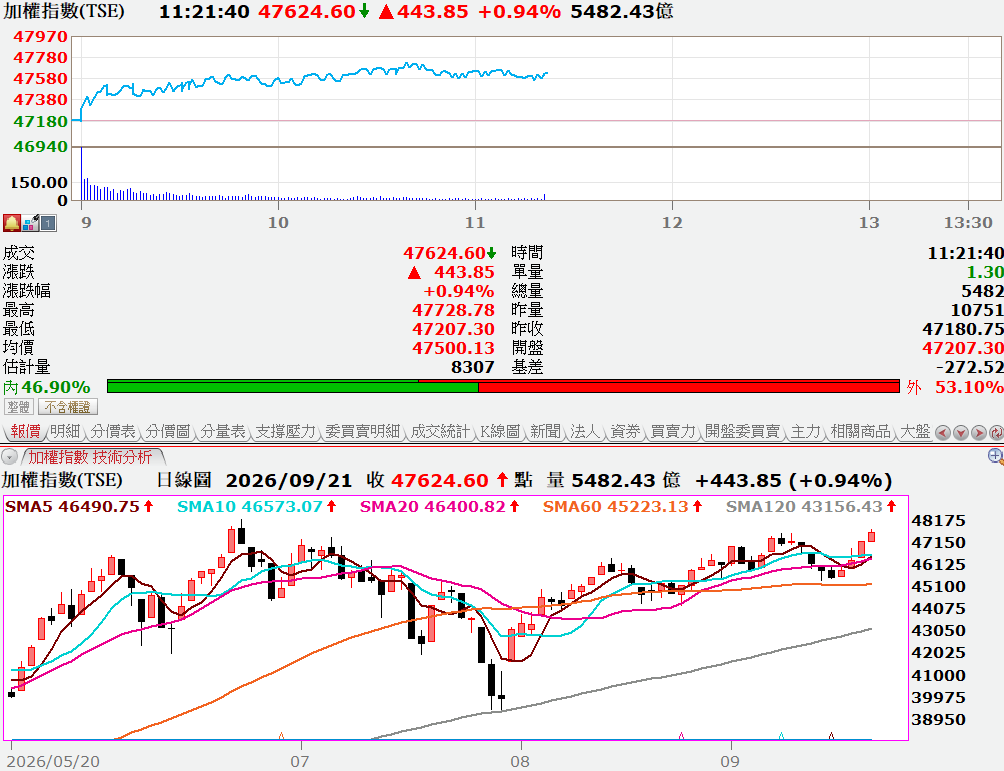Switch to the 開盤委買賣 tab

click(742, 432)
